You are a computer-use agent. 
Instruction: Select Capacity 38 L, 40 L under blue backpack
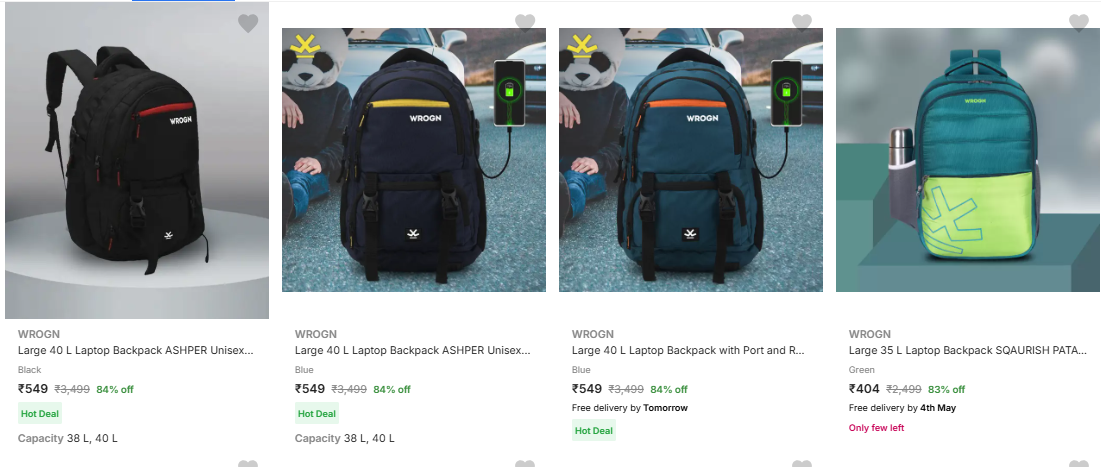345,438
